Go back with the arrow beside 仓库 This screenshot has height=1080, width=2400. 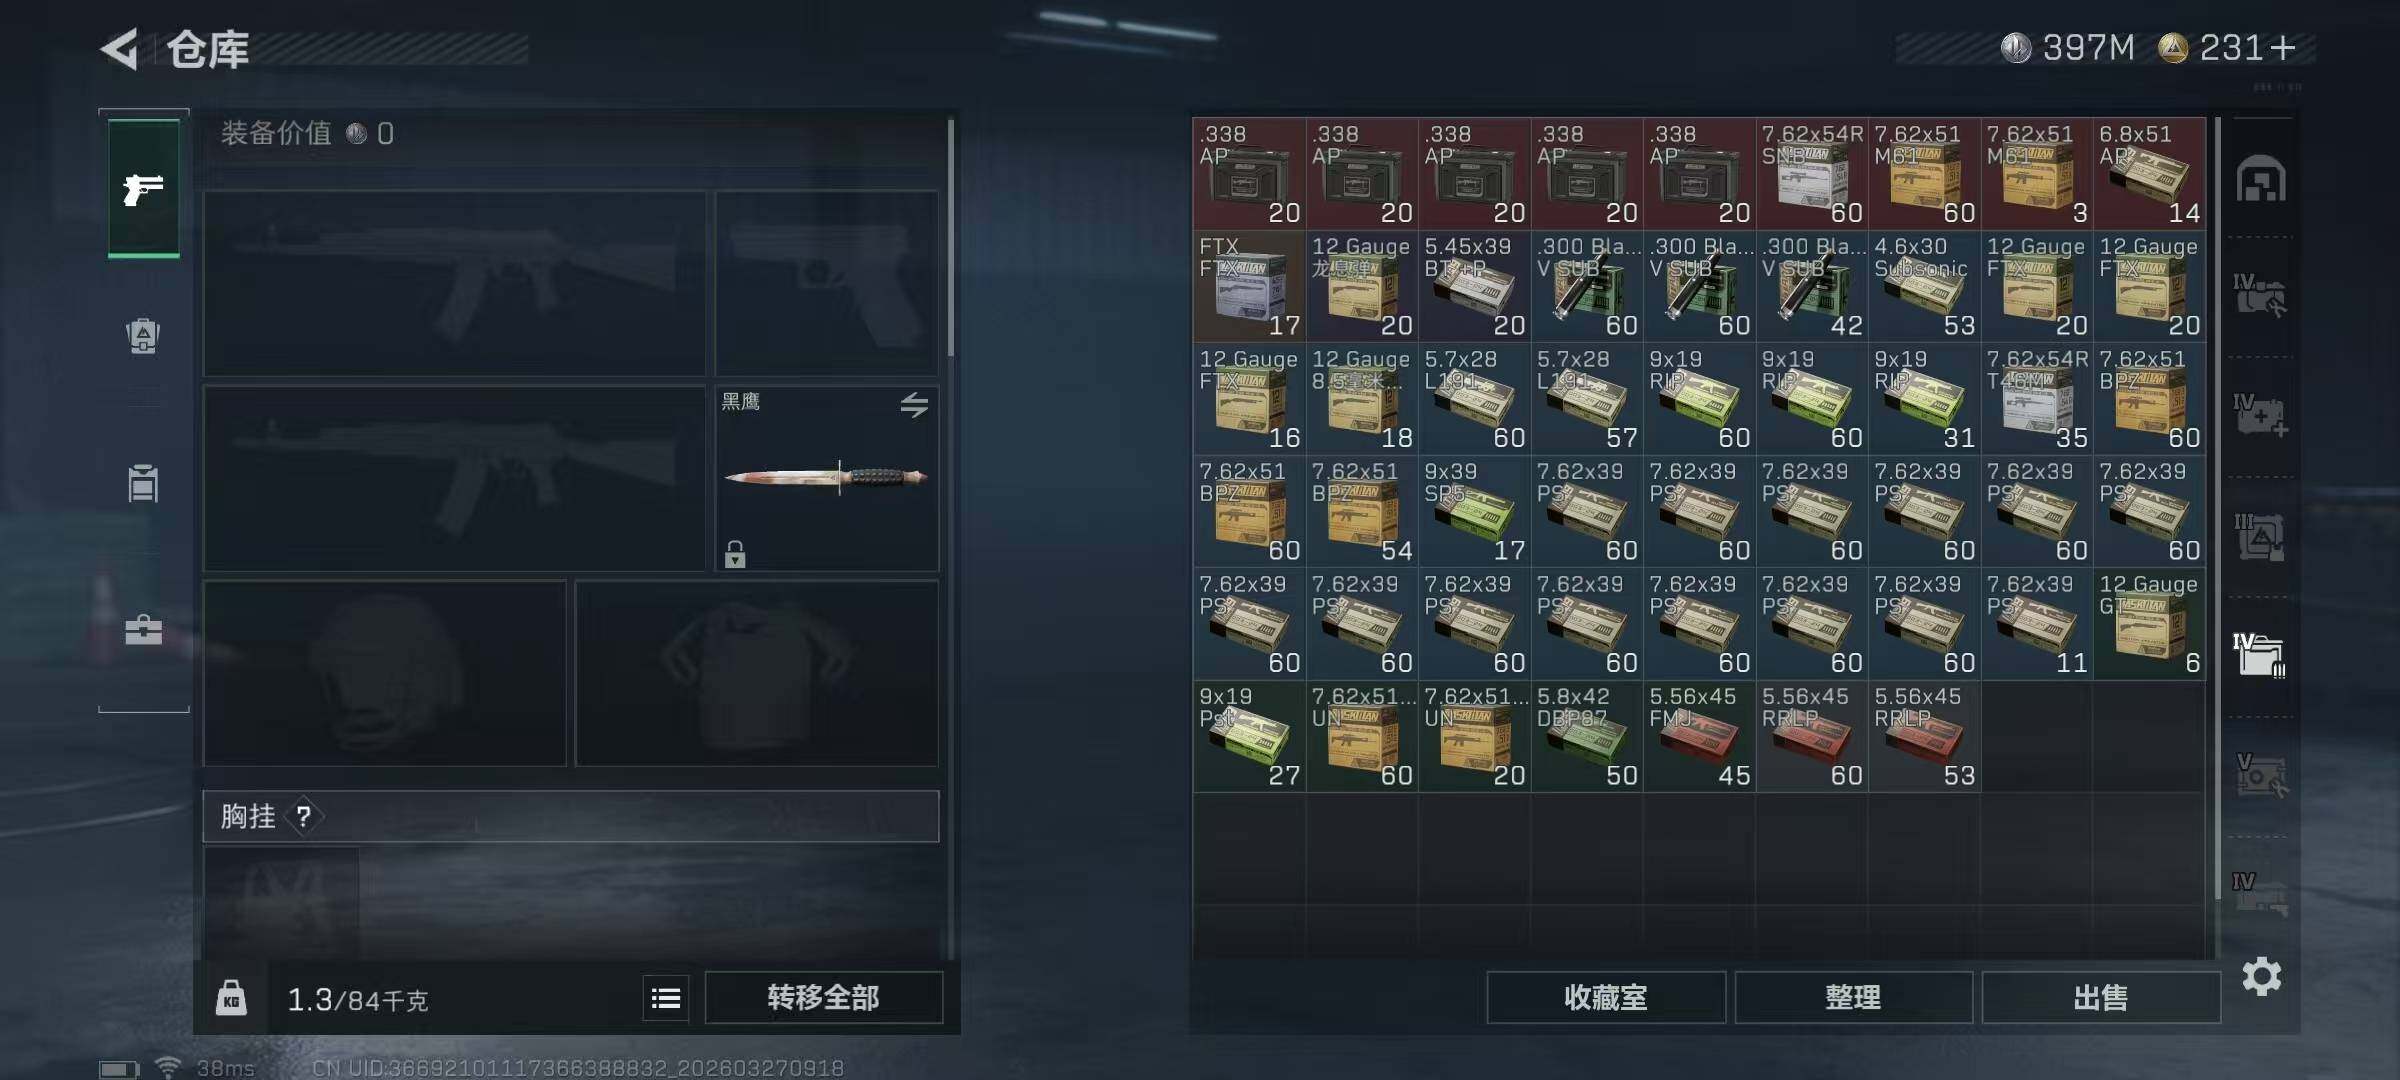[120, 48]
